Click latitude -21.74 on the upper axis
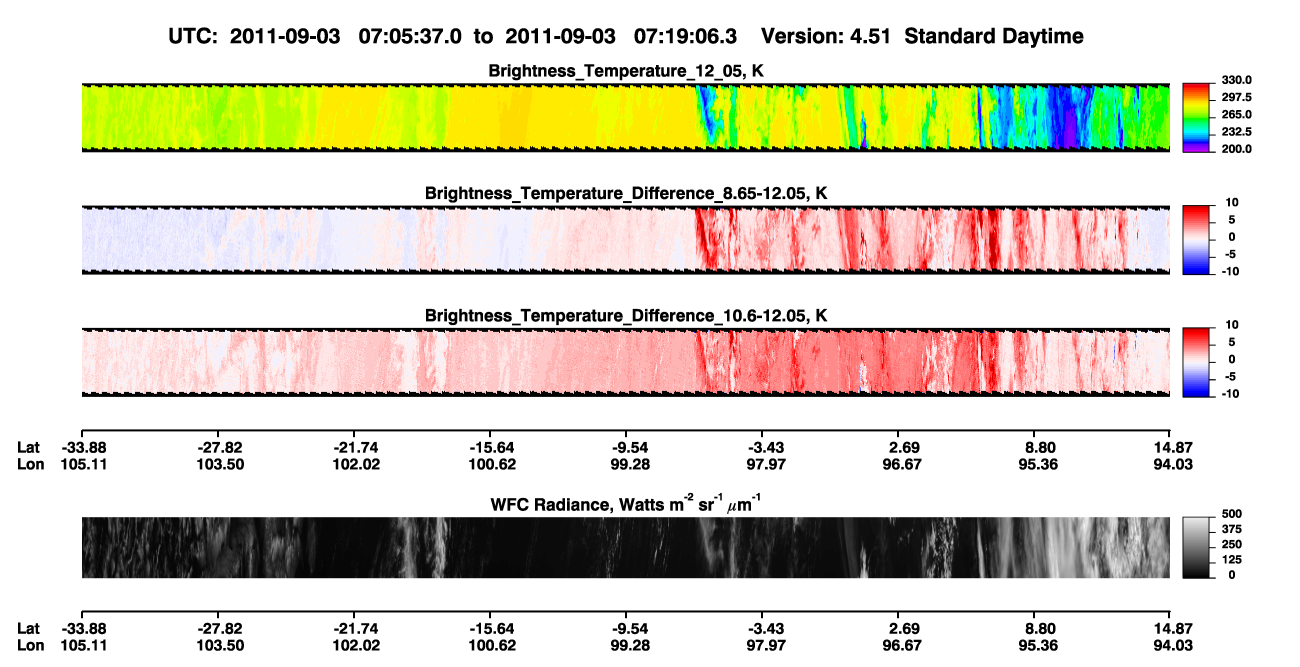This screenshot has width=1300, height=667. tap(355, 448)
